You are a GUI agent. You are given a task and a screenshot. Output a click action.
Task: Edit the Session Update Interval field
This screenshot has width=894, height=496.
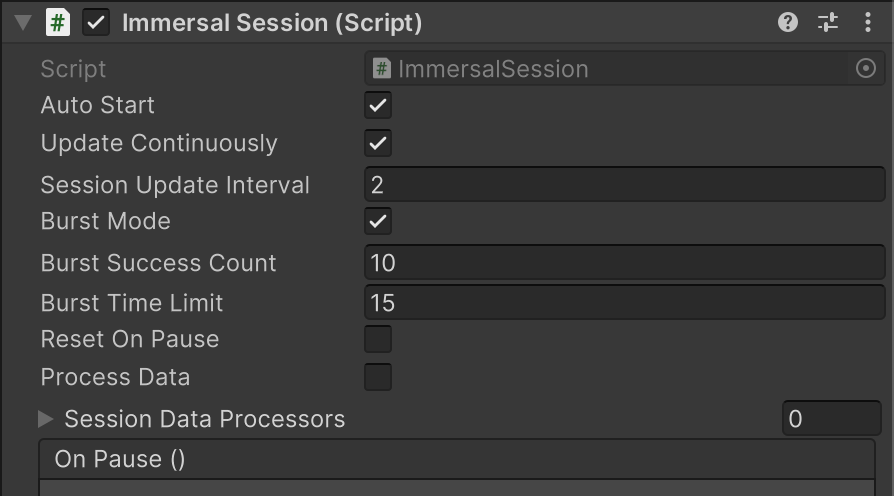pyautogui.click(x=625, y=184)
